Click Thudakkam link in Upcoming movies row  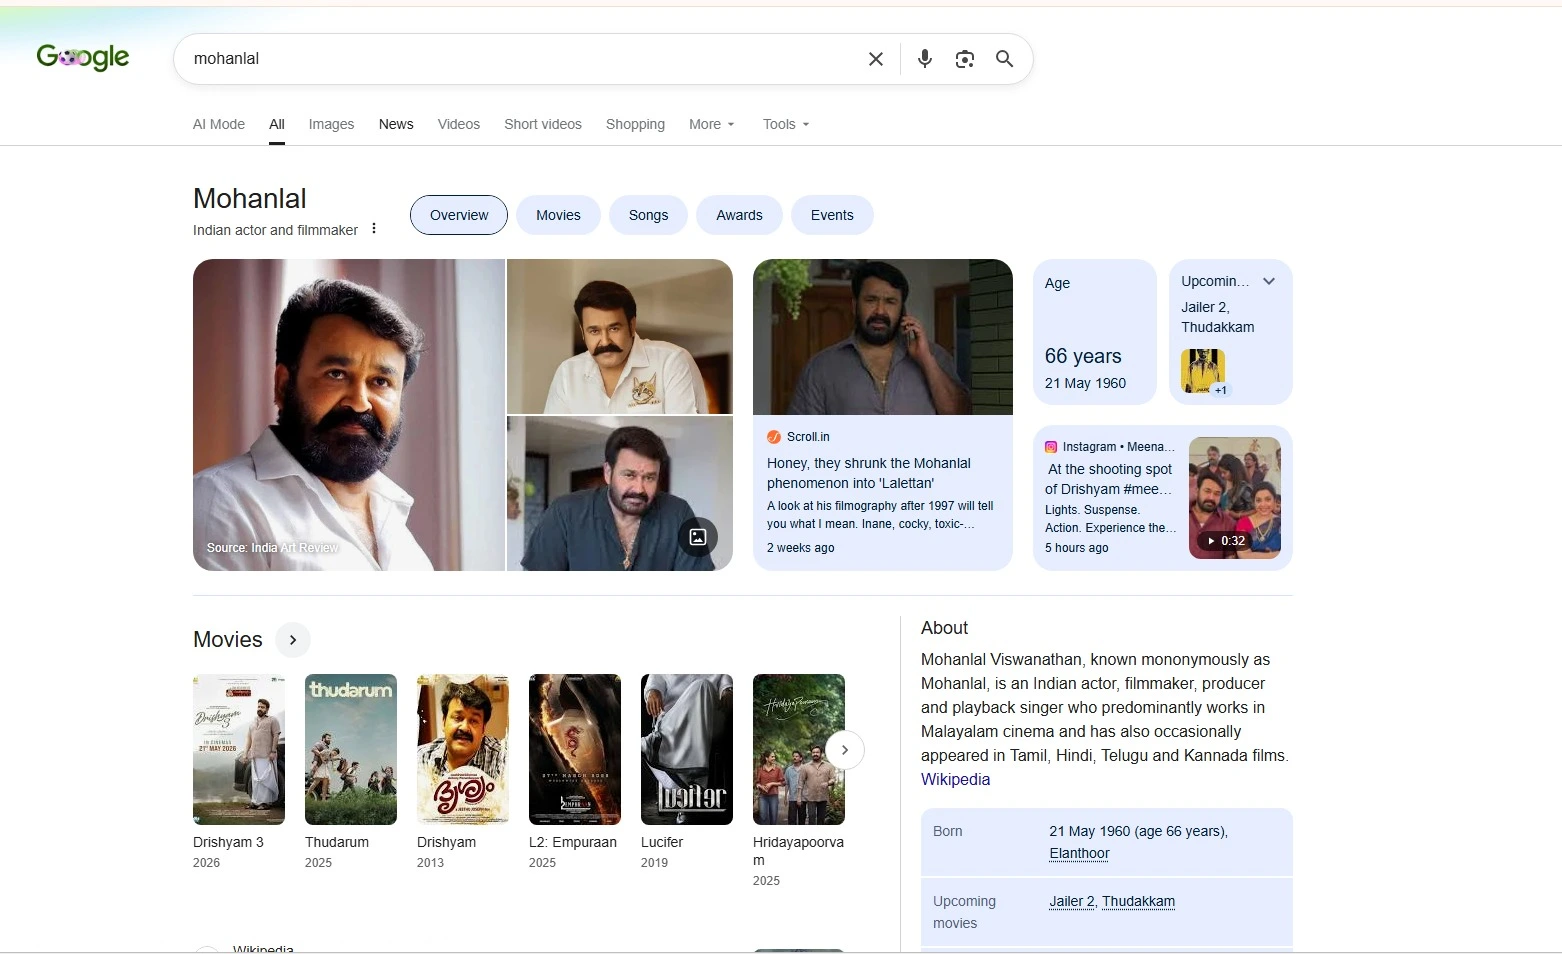1138,901
